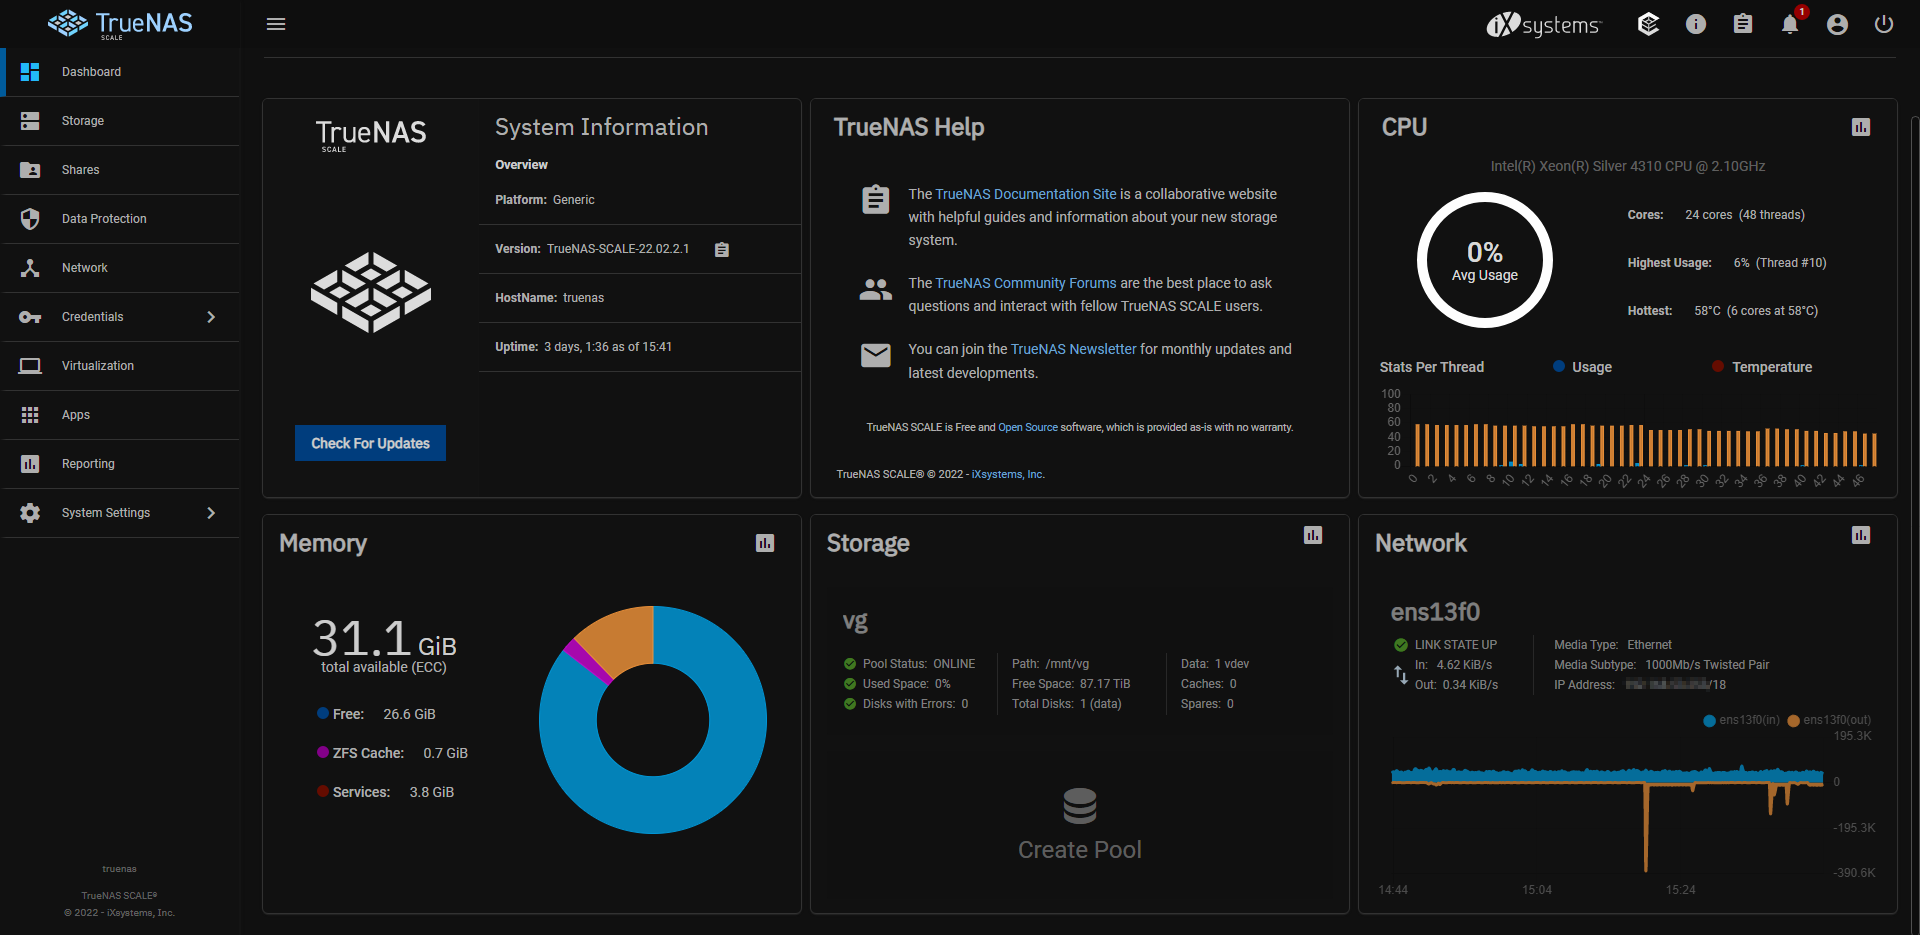
Task: Open the Memory reports chart icon
Action: point(765,543)
